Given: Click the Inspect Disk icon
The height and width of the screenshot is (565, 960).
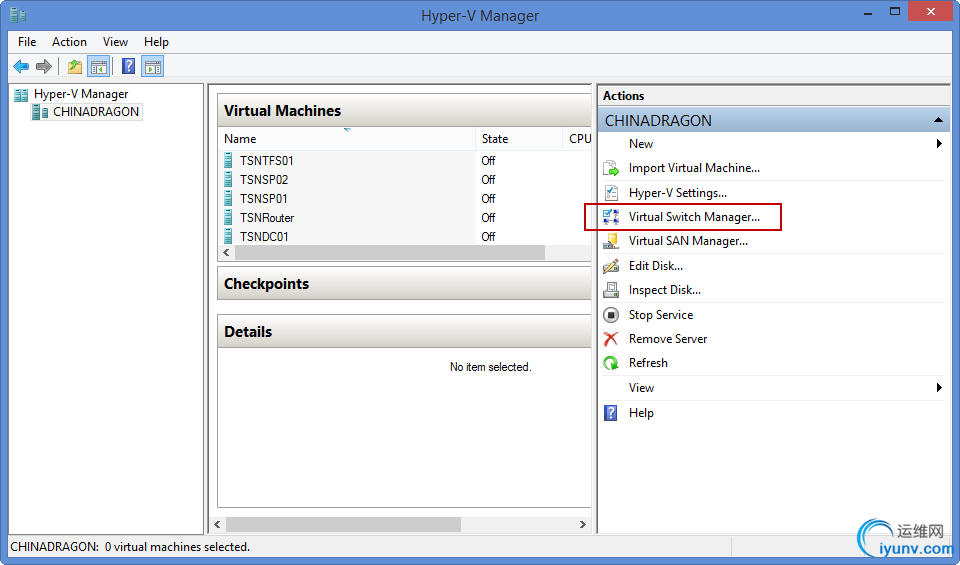Looking at the screenshot, I should pyautogui.click(x=611, y=290).
